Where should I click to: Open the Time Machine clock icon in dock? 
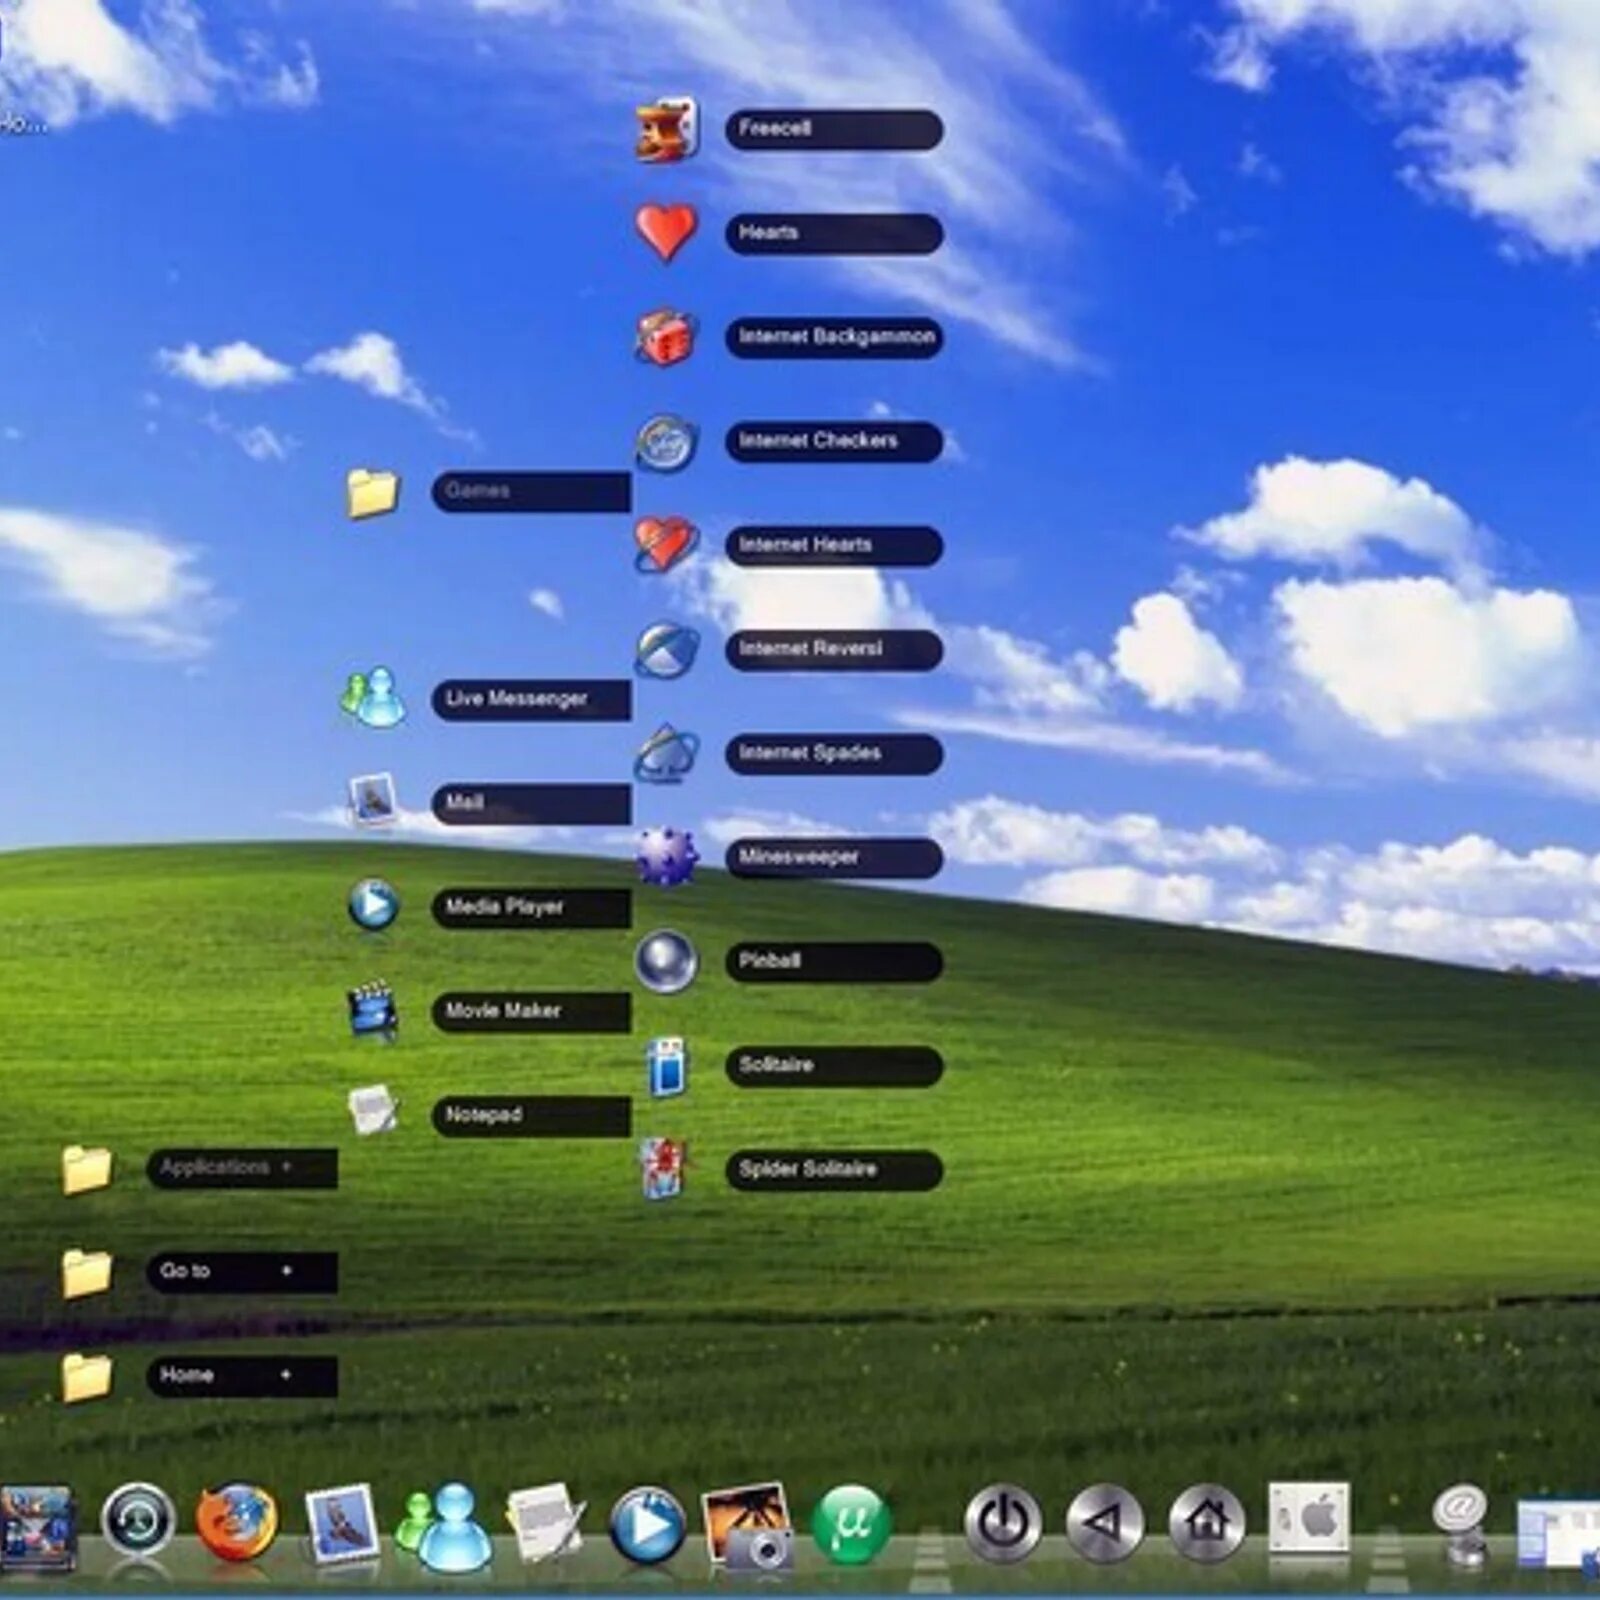click(139, 1521)
